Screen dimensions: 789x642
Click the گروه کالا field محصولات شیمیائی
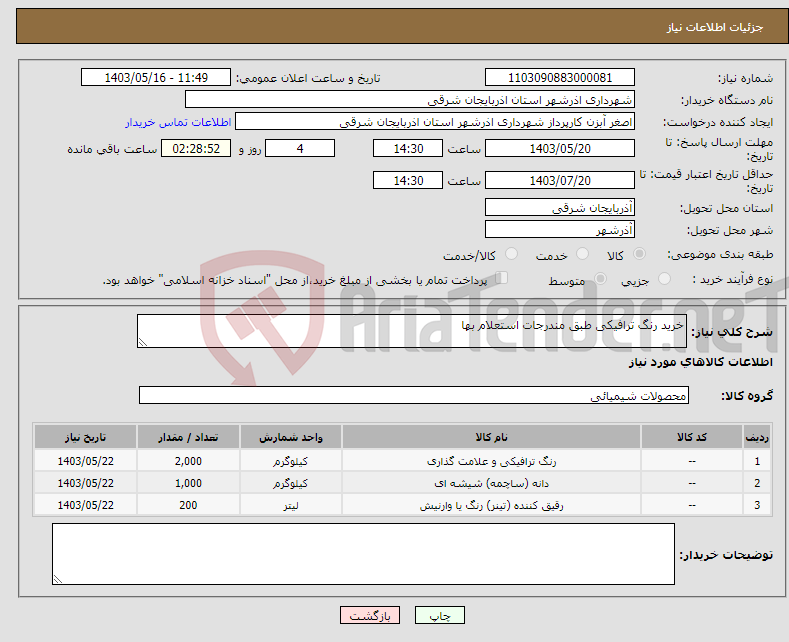pos(414,395)
